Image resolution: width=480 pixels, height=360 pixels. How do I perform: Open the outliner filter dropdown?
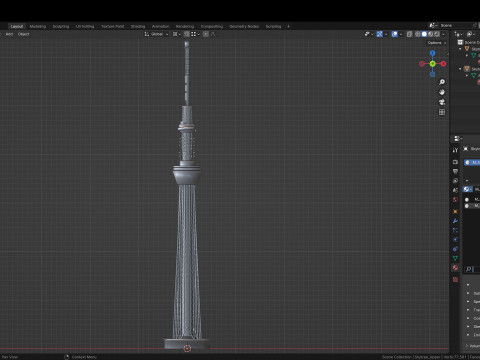coord(471,34)
